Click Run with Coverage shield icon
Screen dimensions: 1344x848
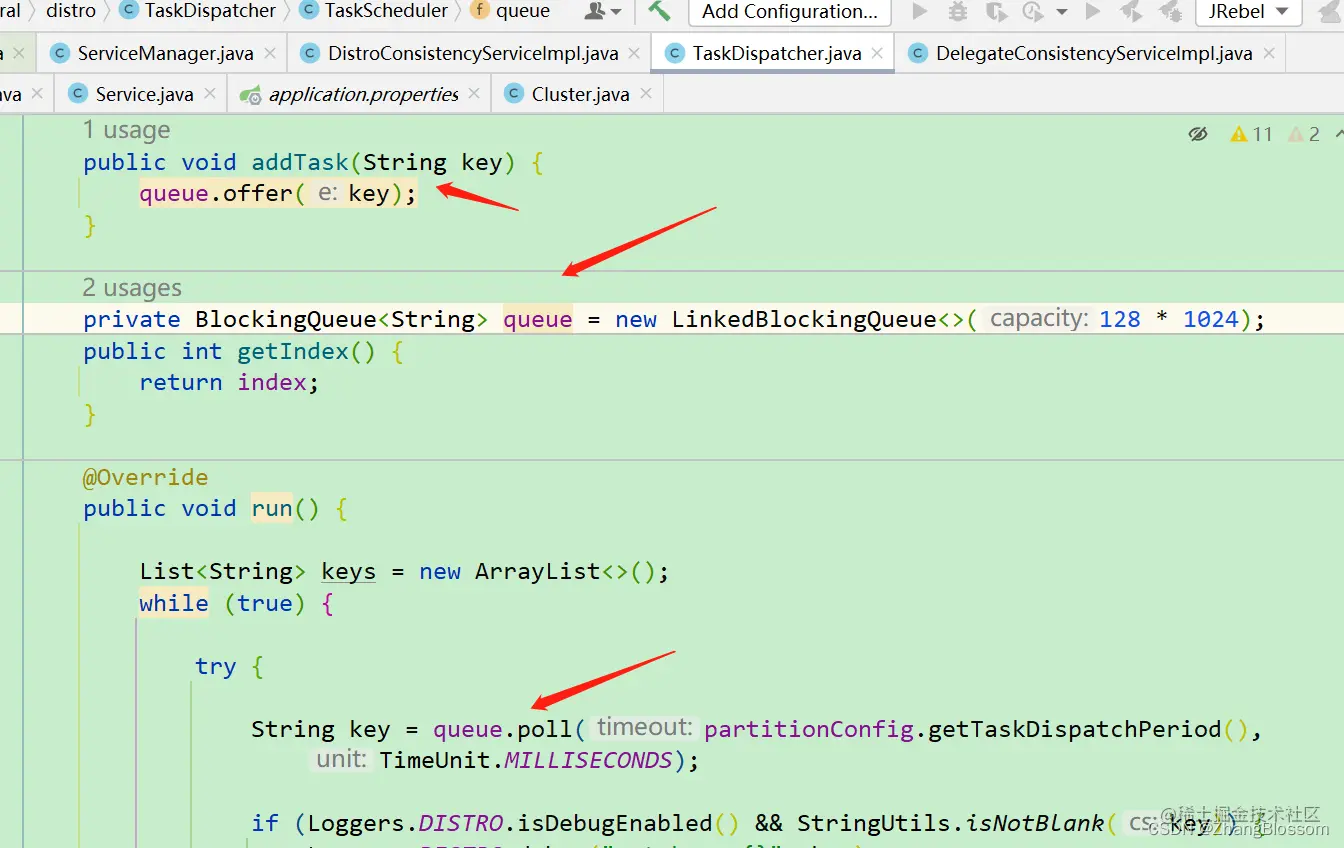(996, 11)
